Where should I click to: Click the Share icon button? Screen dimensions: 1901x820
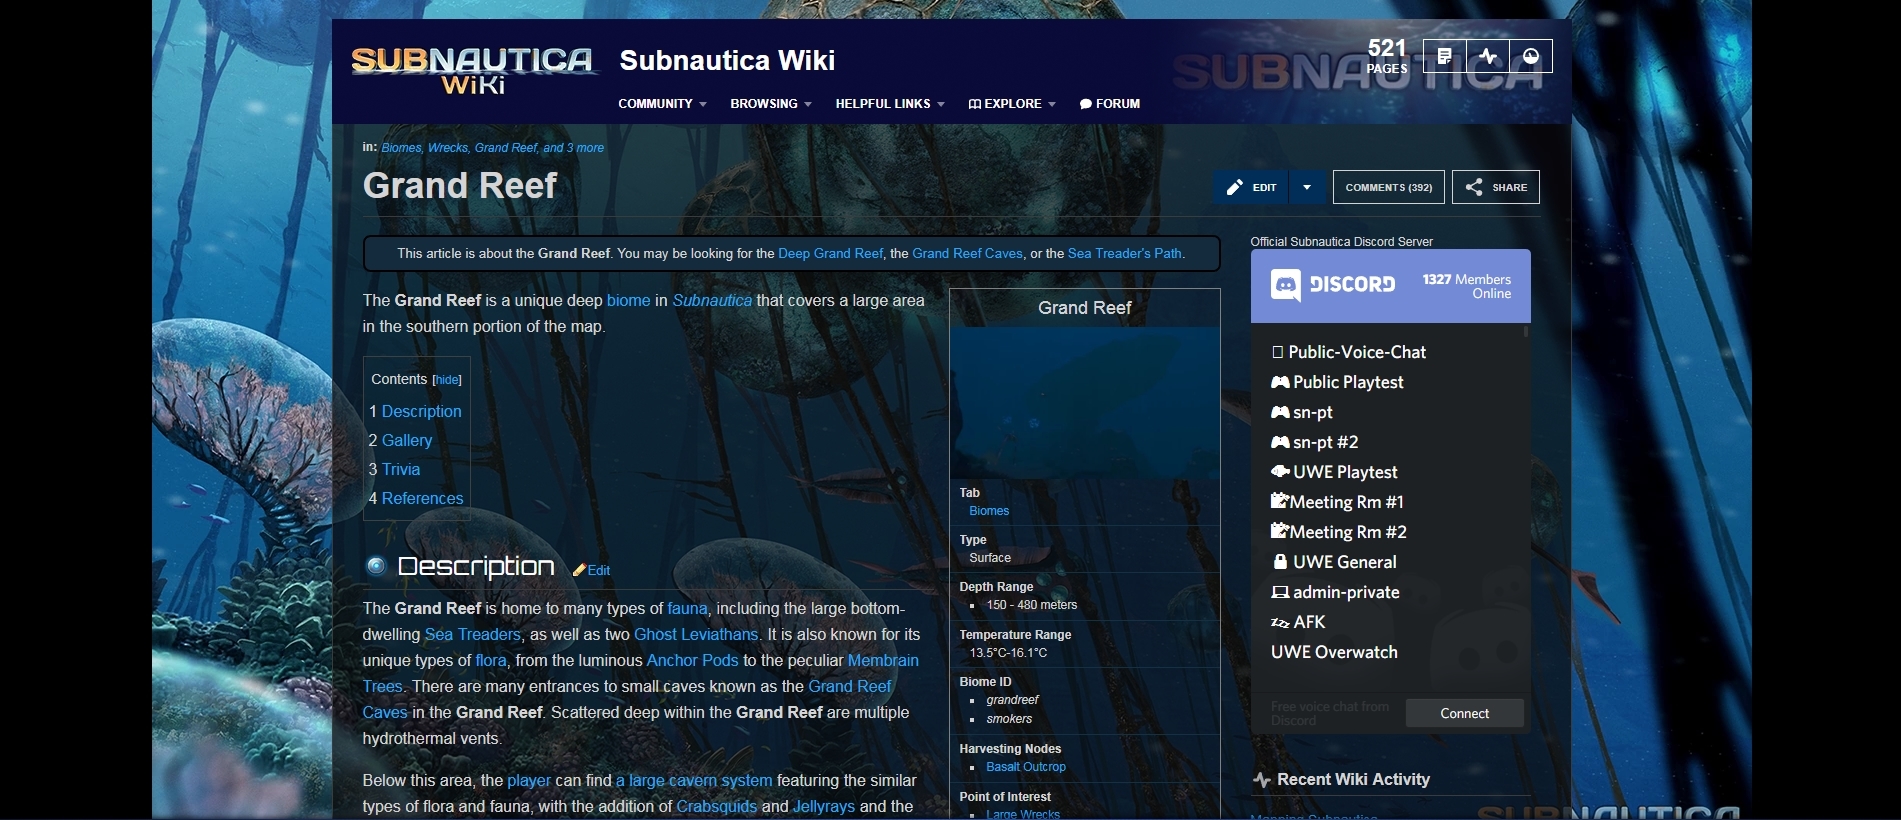point(1496,187)
